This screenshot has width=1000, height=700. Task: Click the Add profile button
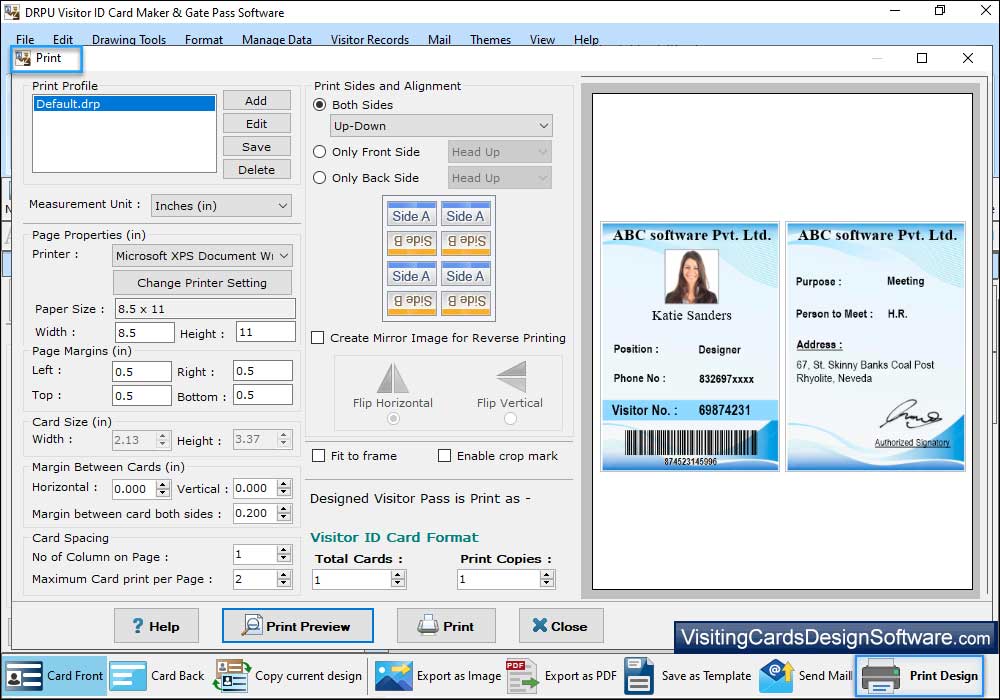[x=256, y=101]
